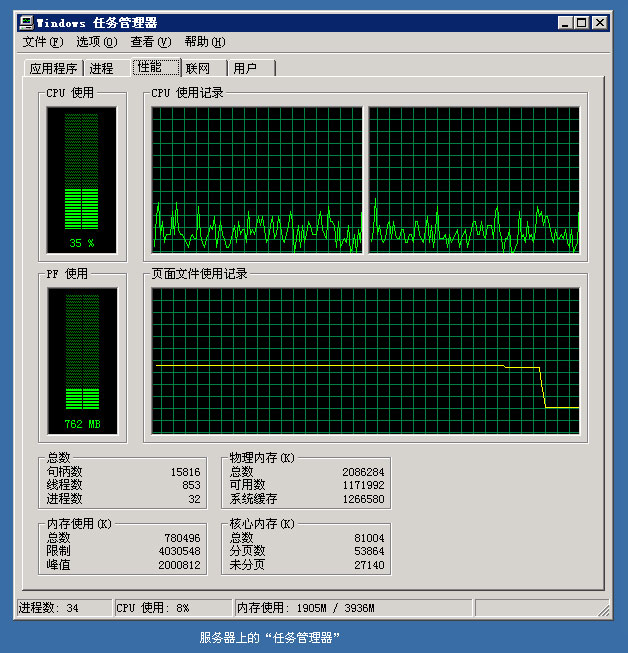Click the PF 使用 762 MB gauge

click(x=82, y=361)
